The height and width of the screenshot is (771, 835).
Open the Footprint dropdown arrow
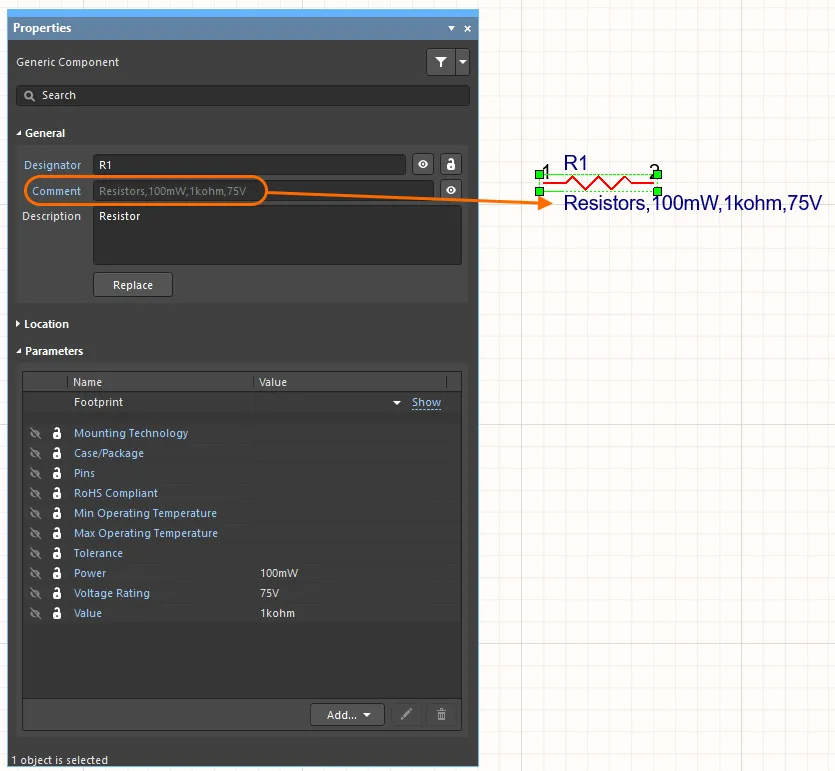tap(397, 403)
